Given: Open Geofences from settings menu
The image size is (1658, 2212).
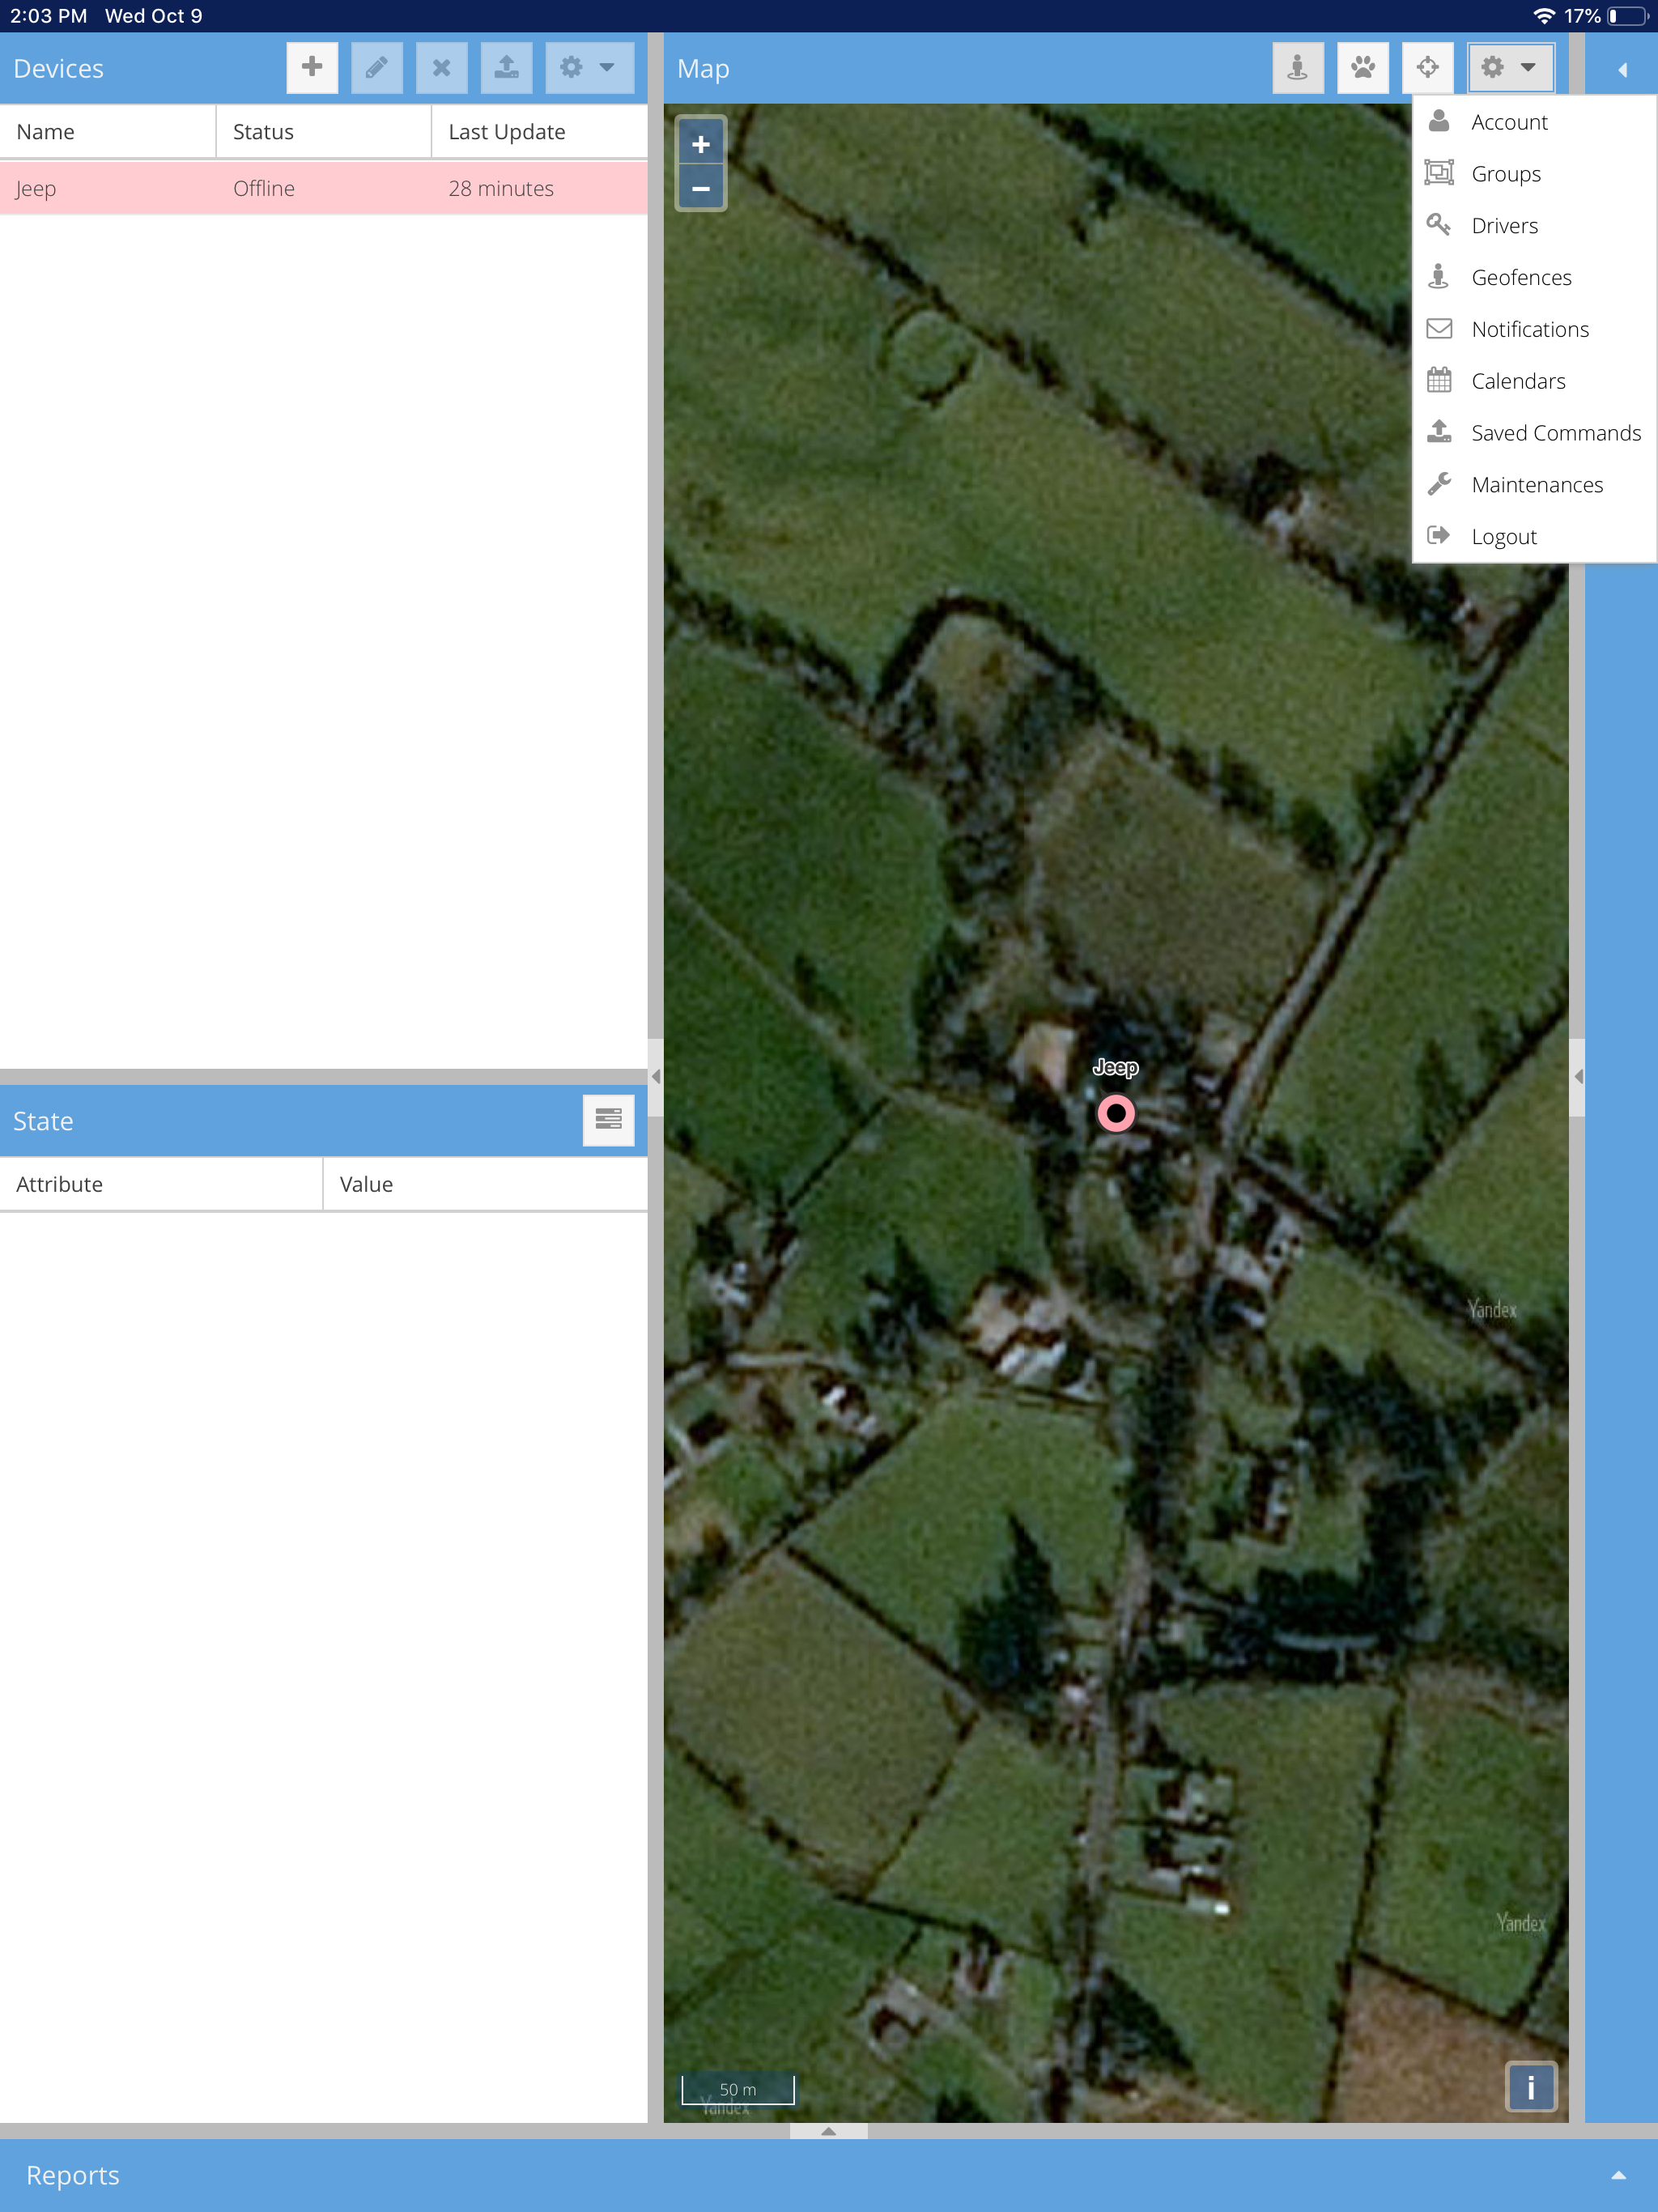Looking at the screenshot, I should click(x=1520, y=278).
